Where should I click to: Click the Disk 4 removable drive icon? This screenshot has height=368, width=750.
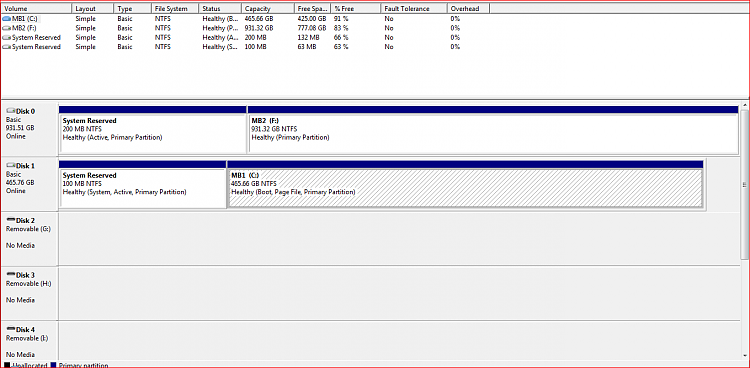[11, 329]
